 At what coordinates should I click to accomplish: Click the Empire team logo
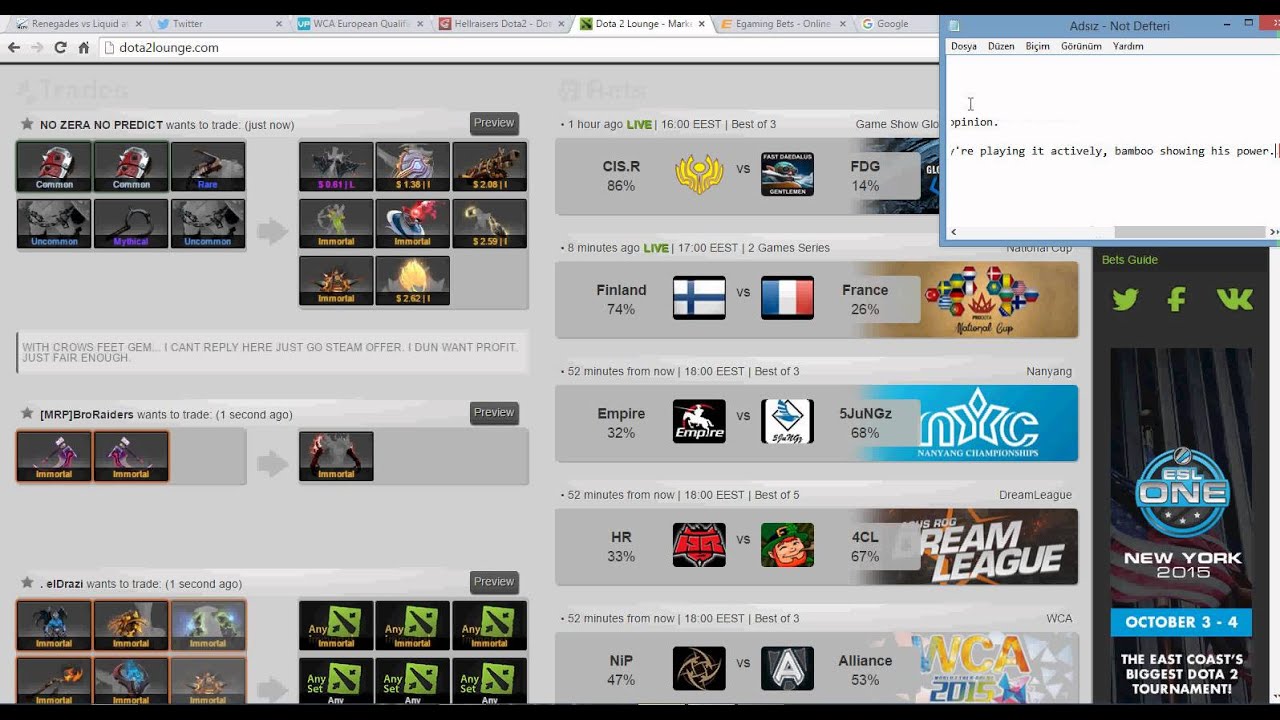(x=699, y=422)
